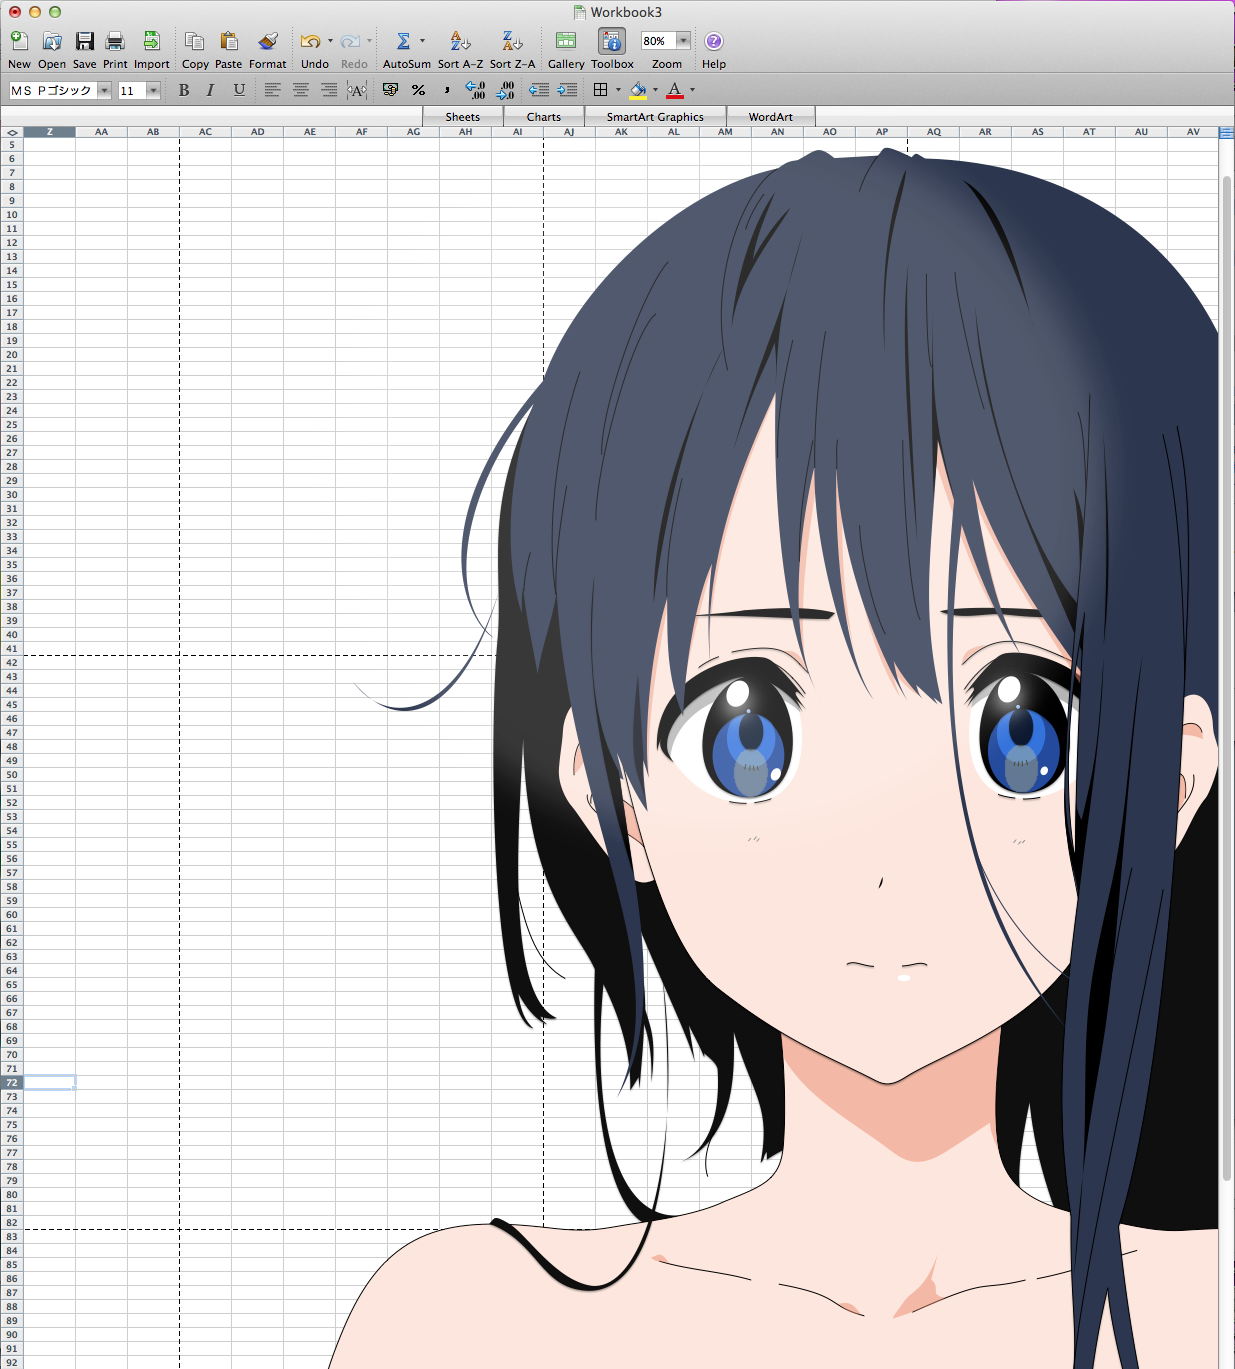This screenshot has width=1235, height=1369.
Task: Select row header 41
Action: [12, 649]
